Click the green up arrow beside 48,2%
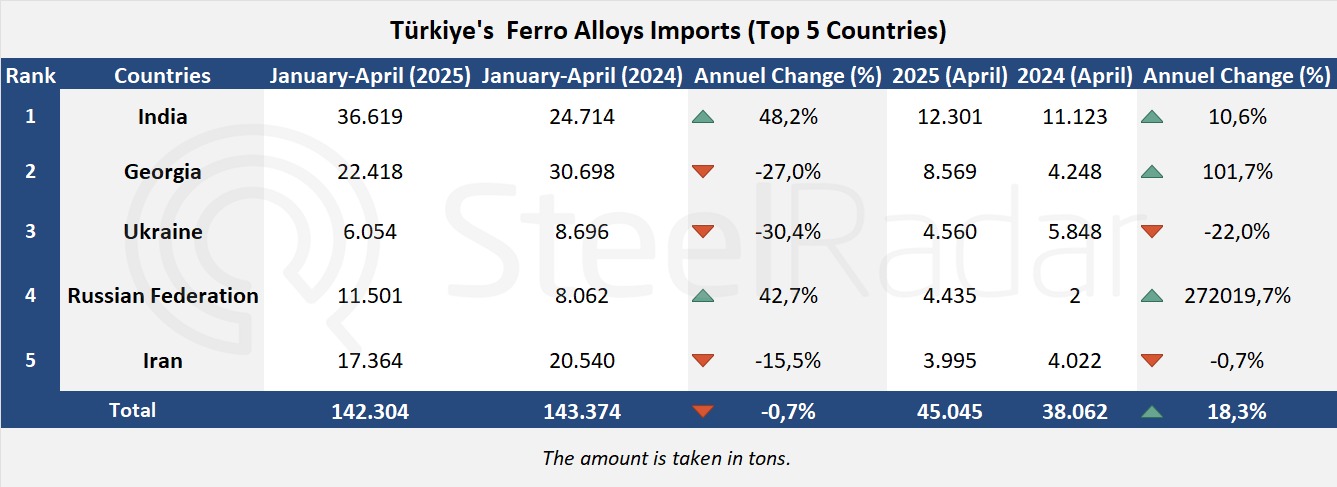The height and width of the screenshot is (487, 1337). click(x=703, y=117)
